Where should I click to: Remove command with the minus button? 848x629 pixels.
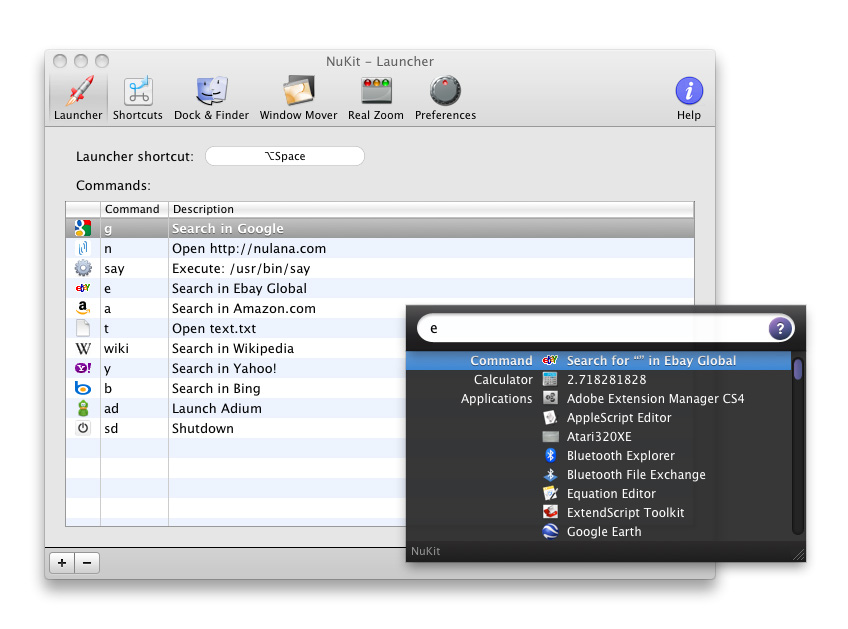[87, 563]
